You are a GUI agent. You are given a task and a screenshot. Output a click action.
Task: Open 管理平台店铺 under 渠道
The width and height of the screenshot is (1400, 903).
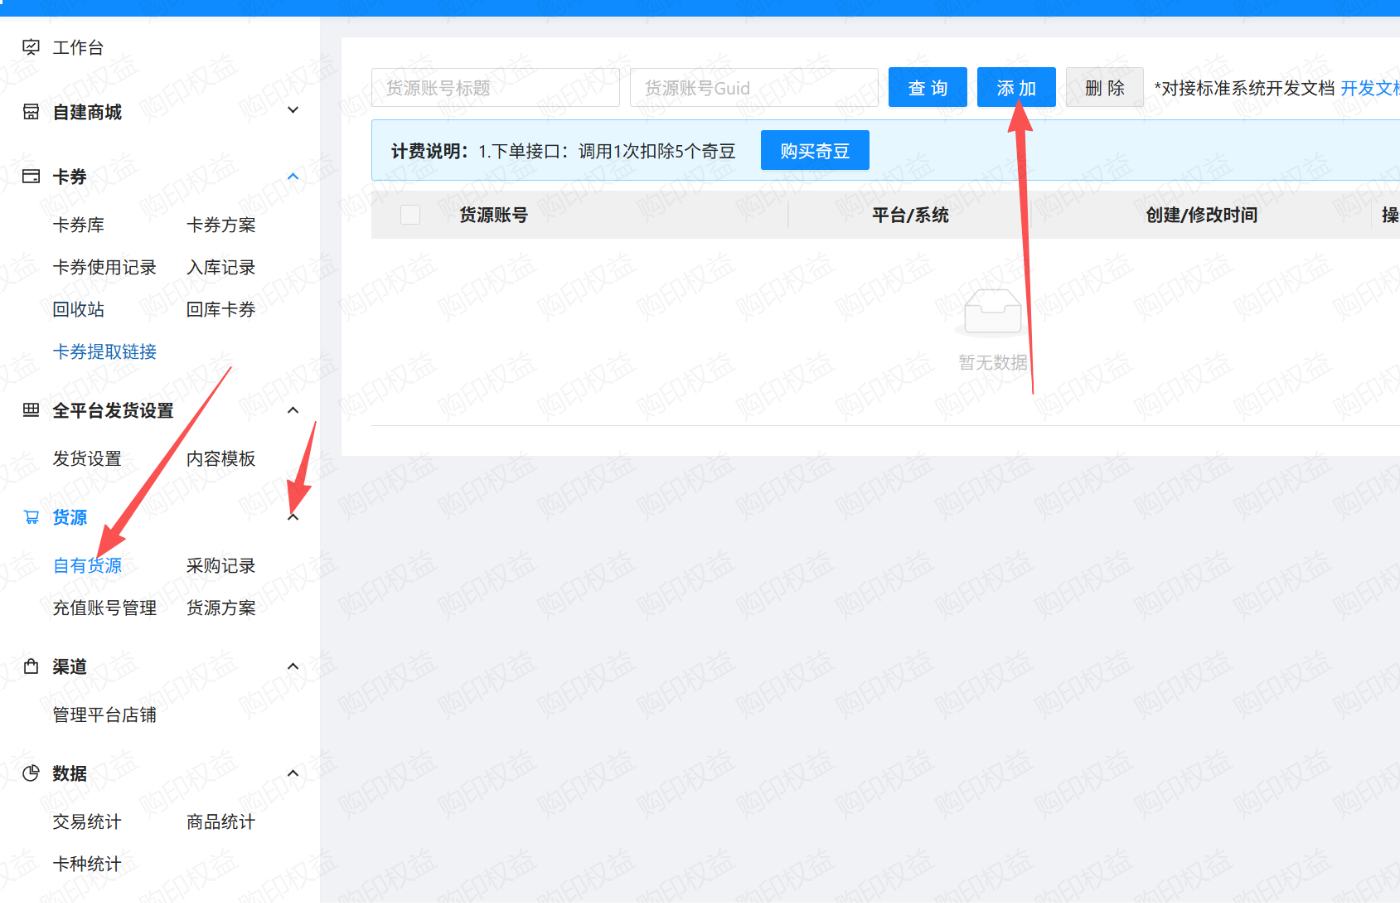click(x=105, y=714)
